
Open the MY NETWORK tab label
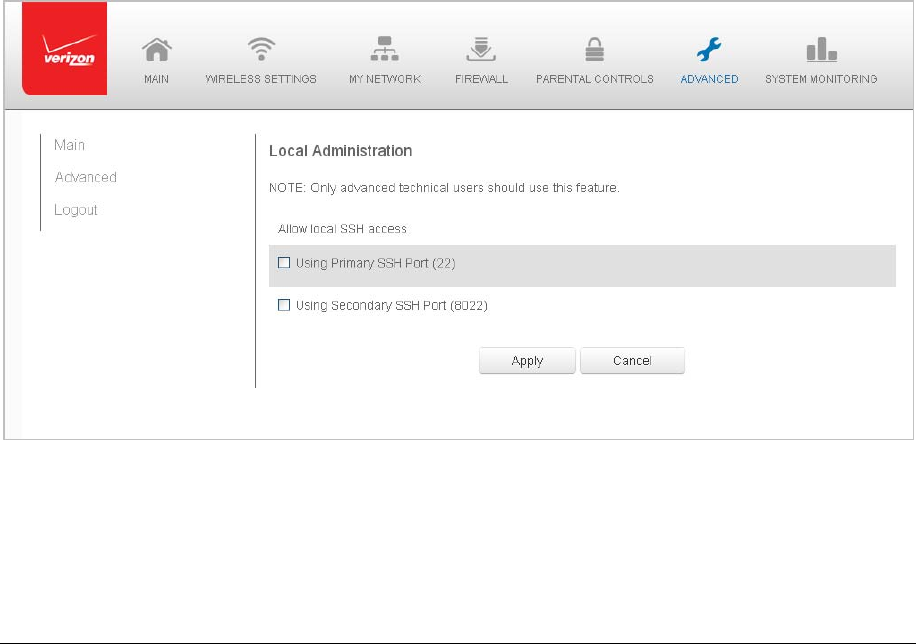[x=385, y=79]
